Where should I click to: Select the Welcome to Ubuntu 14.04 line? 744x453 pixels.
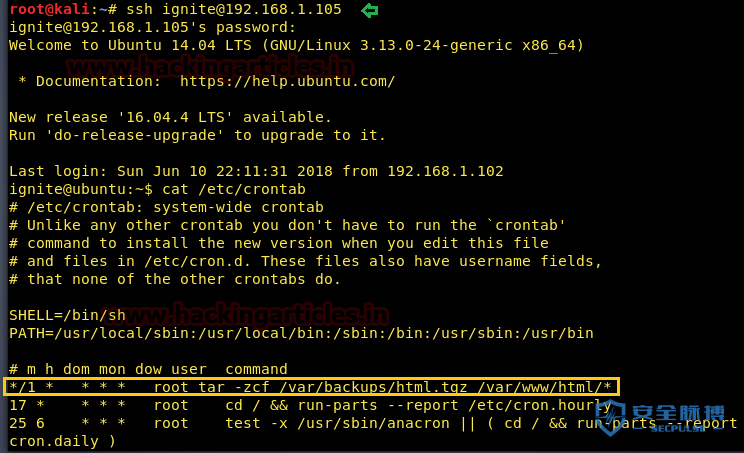click(296, 45)
